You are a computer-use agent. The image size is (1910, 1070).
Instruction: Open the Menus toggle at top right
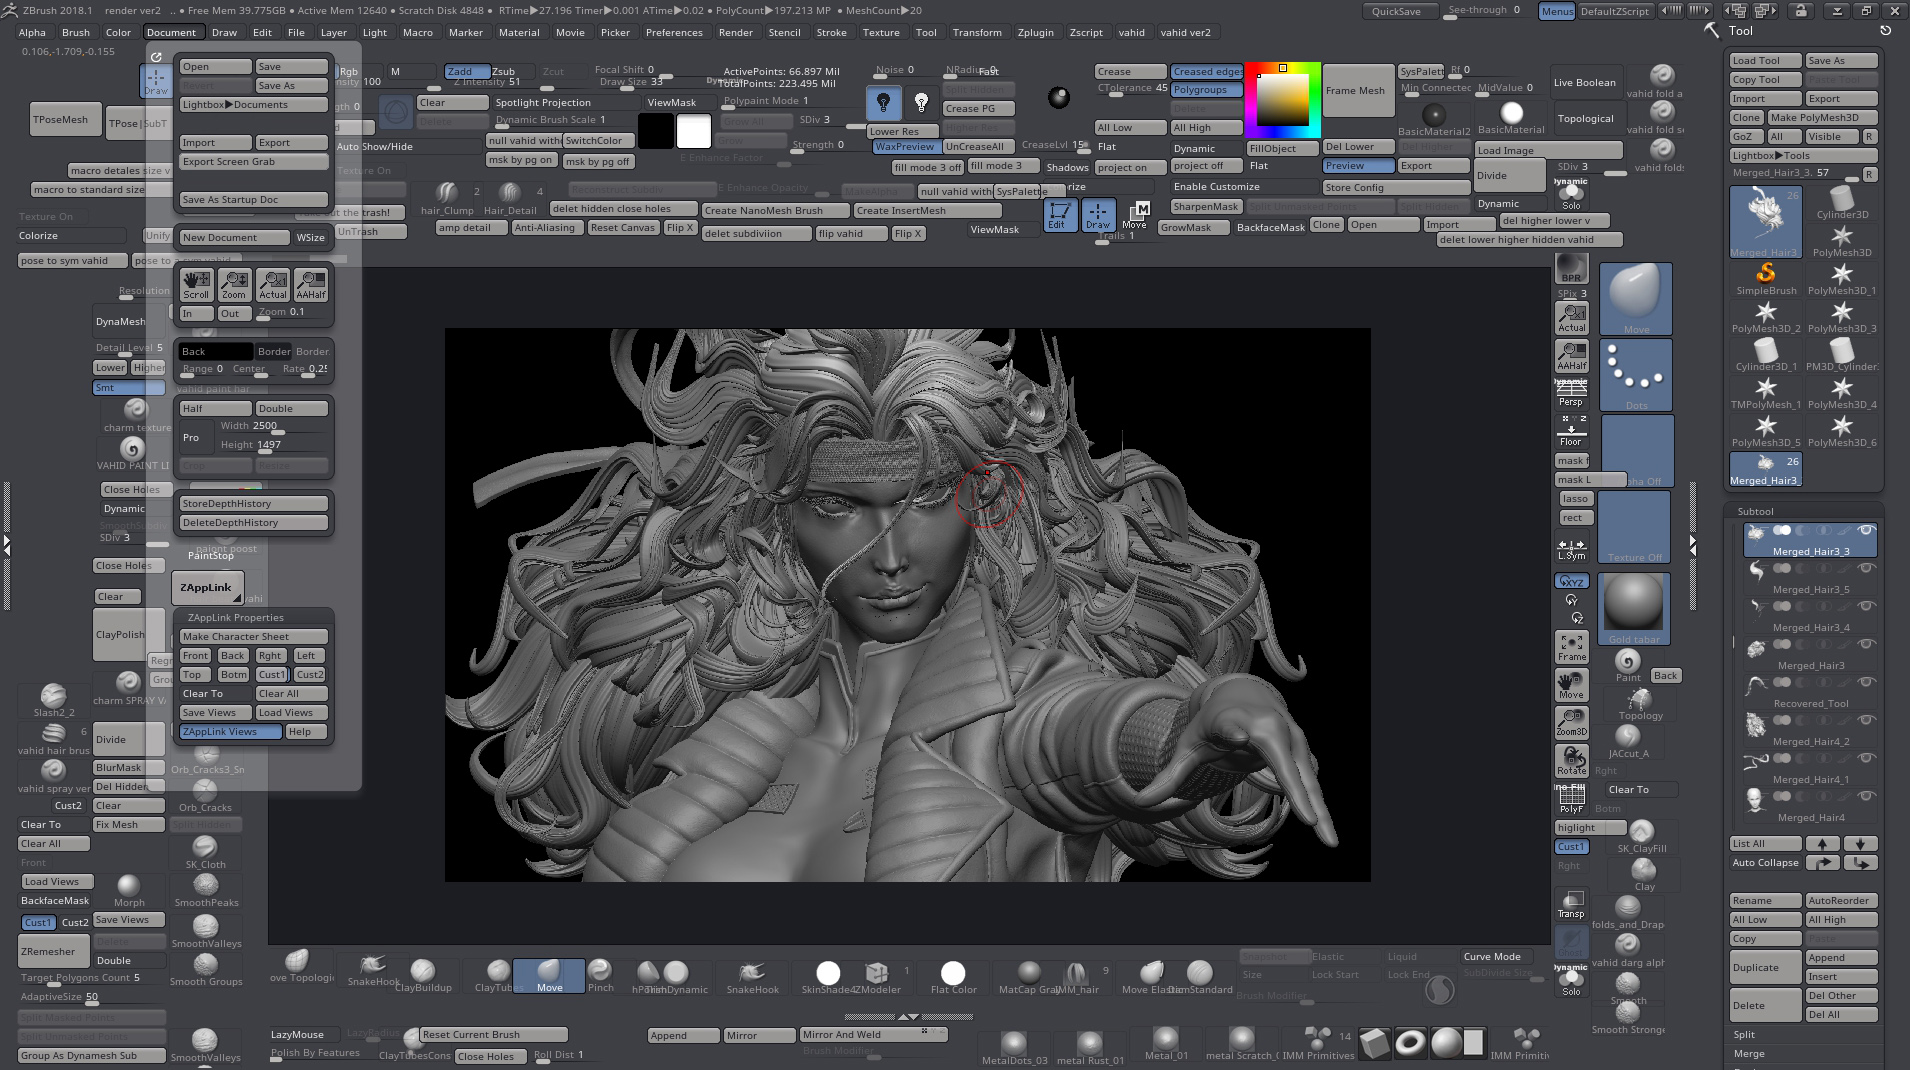click(1556, 11)
